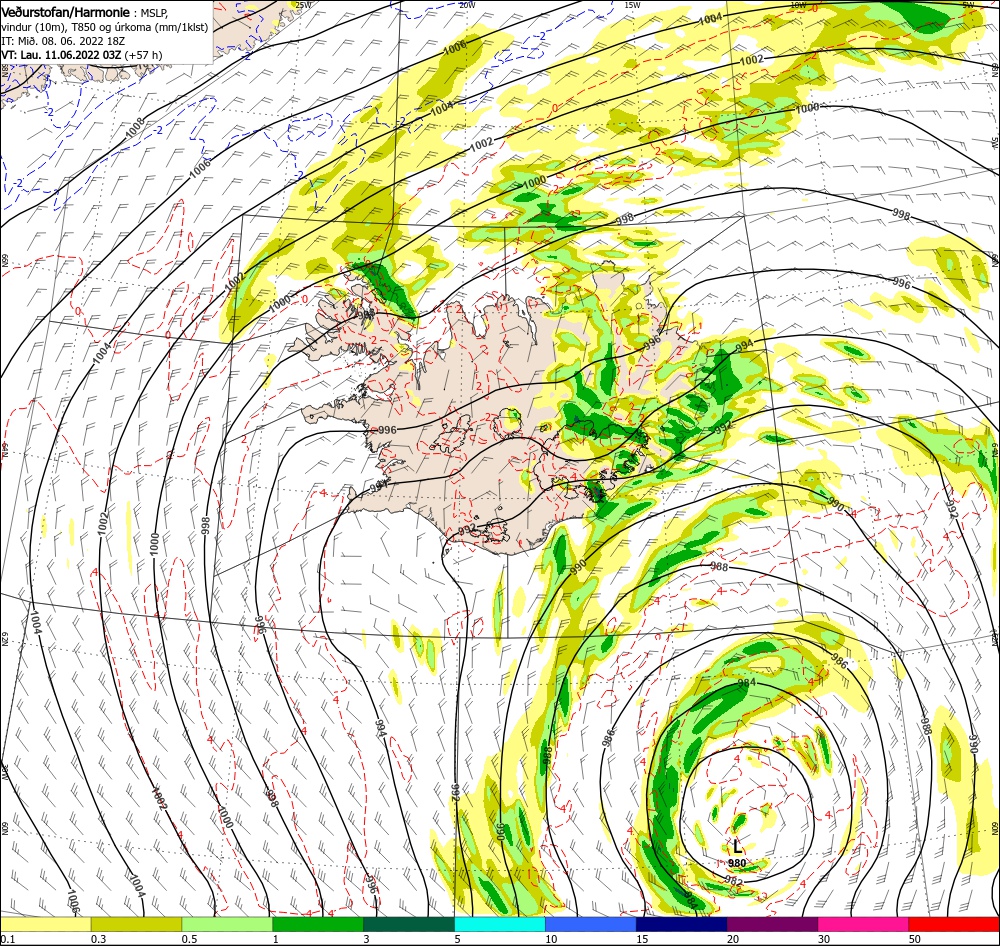Image resolution: width=1000 pixels, height=946 pixels.
Task: Click the '20' legend value label
Action: click(x=733, y=939)
